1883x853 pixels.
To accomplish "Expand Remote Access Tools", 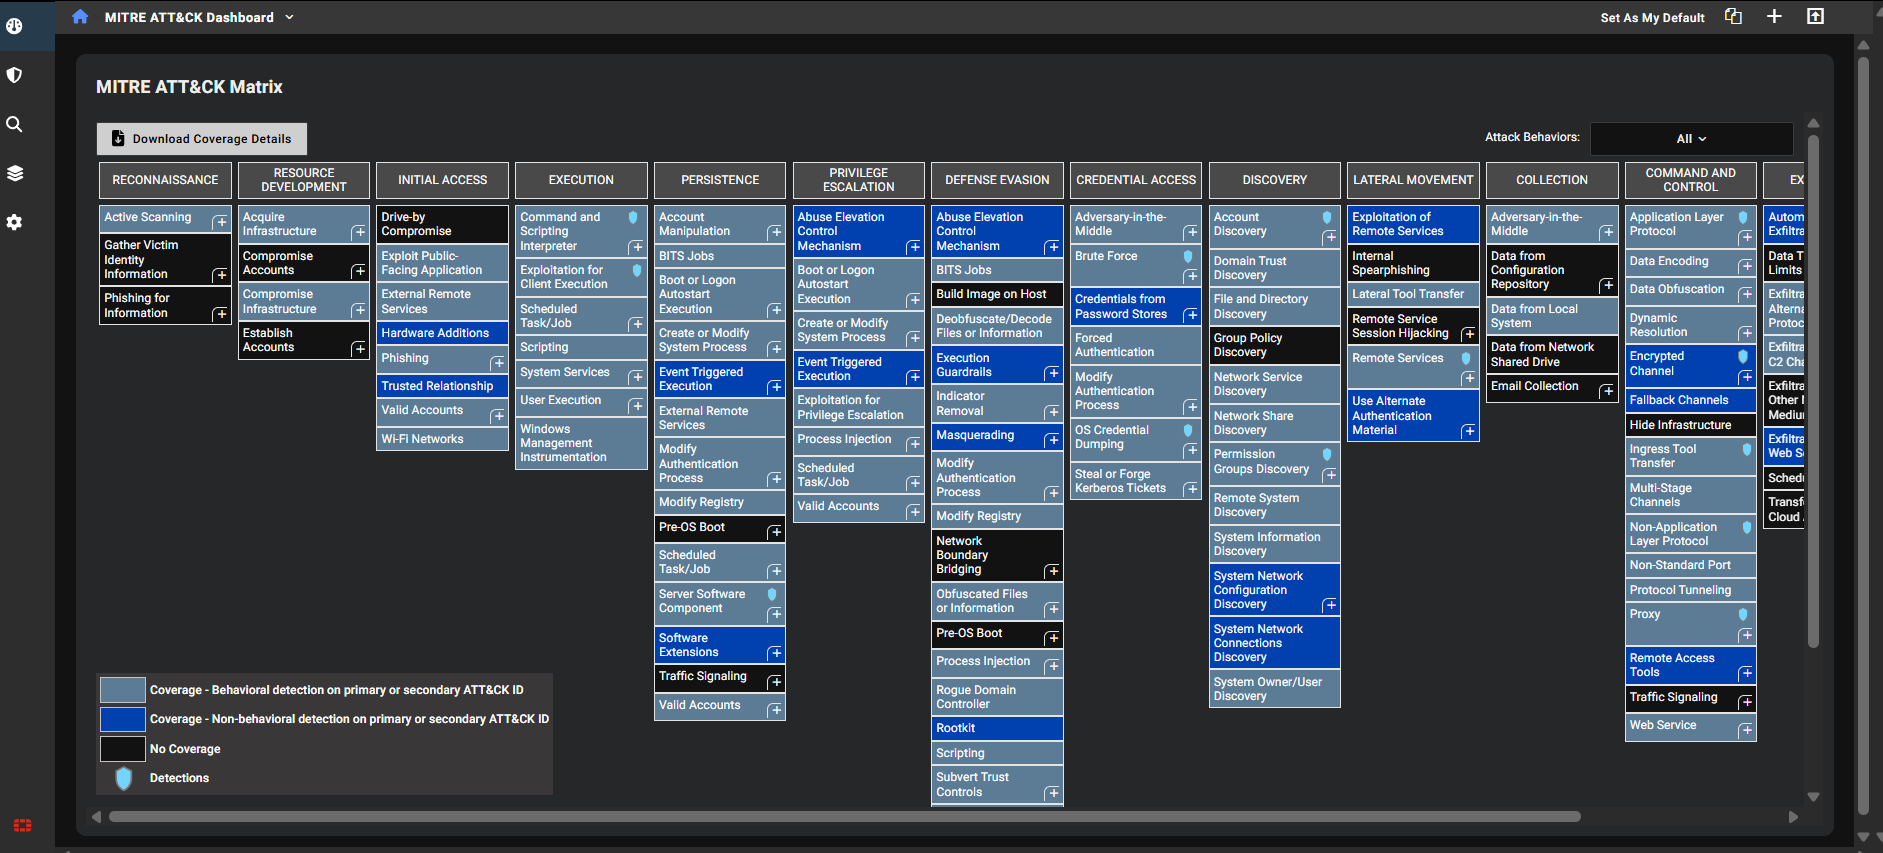I will coord(1746,673).
